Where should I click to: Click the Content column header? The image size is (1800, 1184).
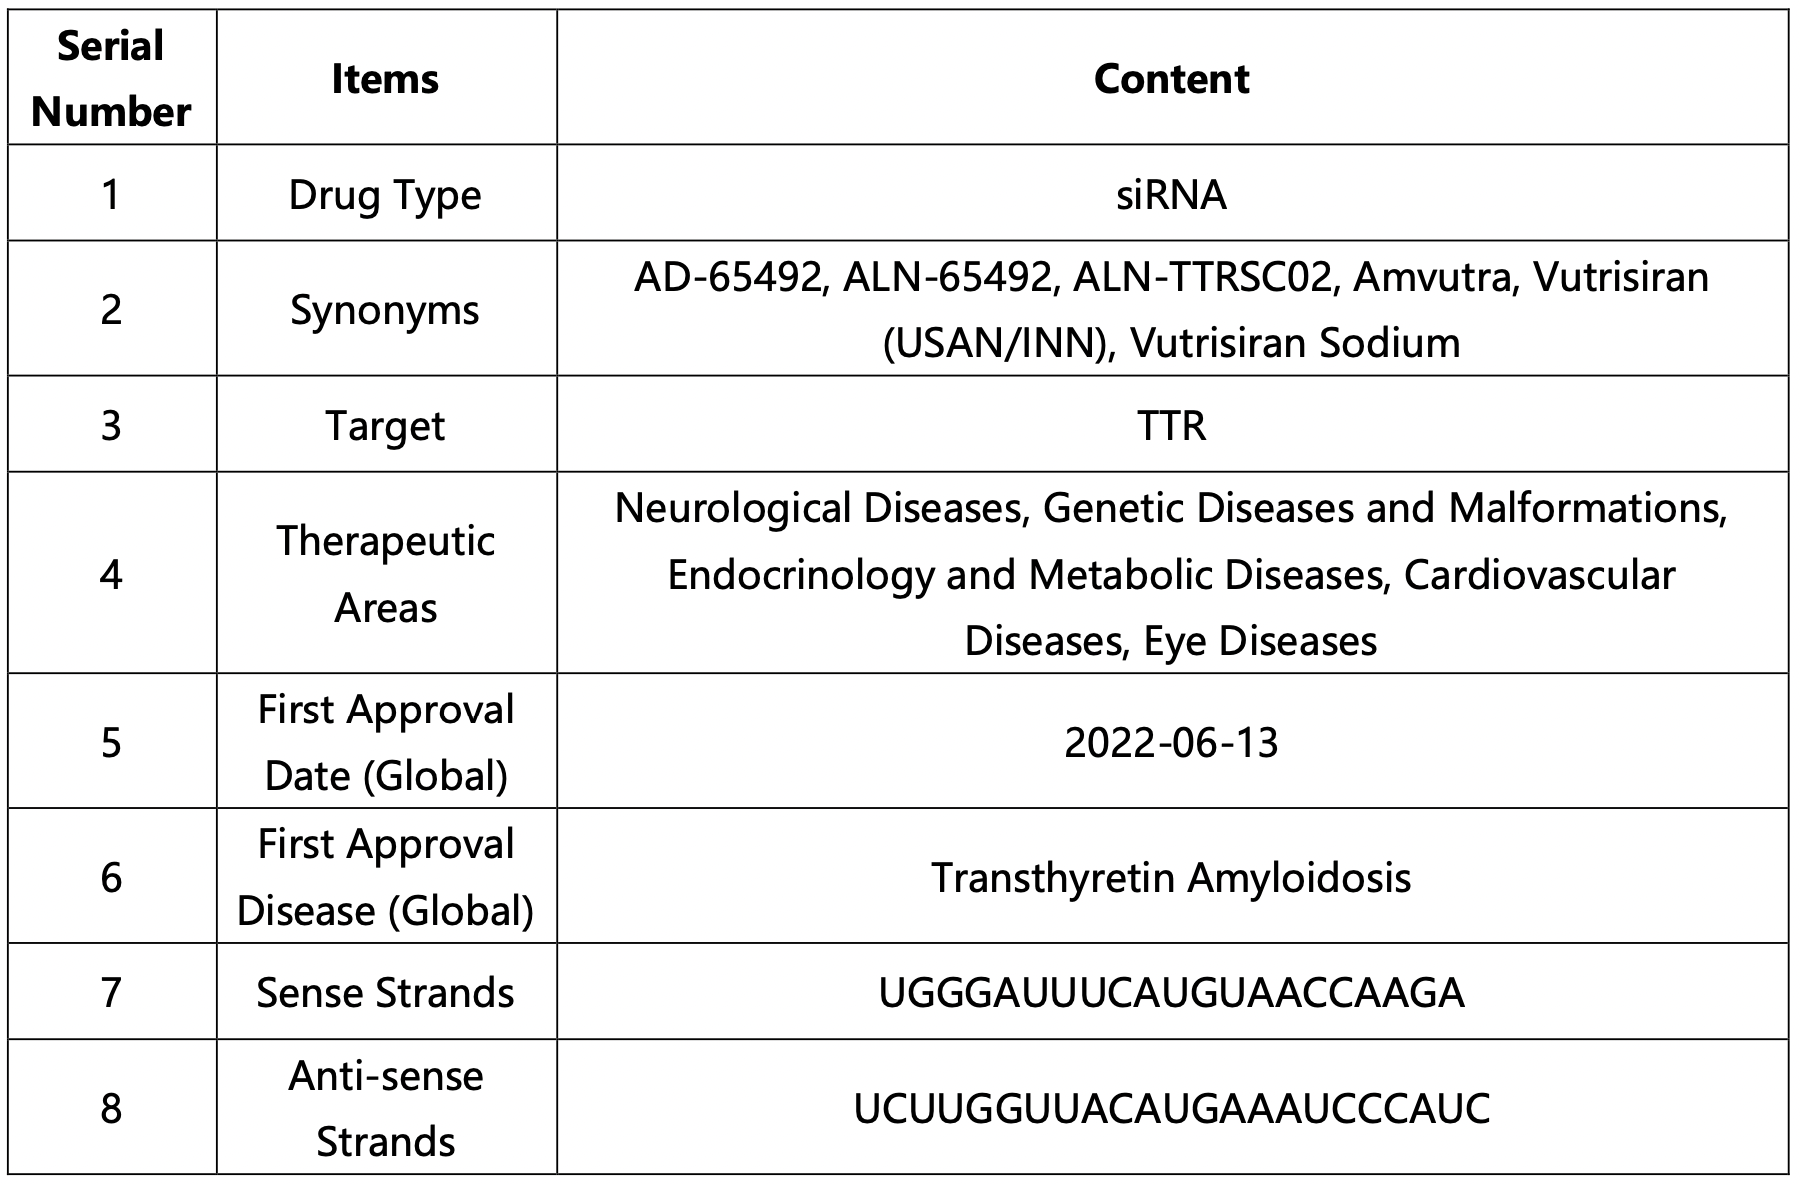click(1171, 79)
